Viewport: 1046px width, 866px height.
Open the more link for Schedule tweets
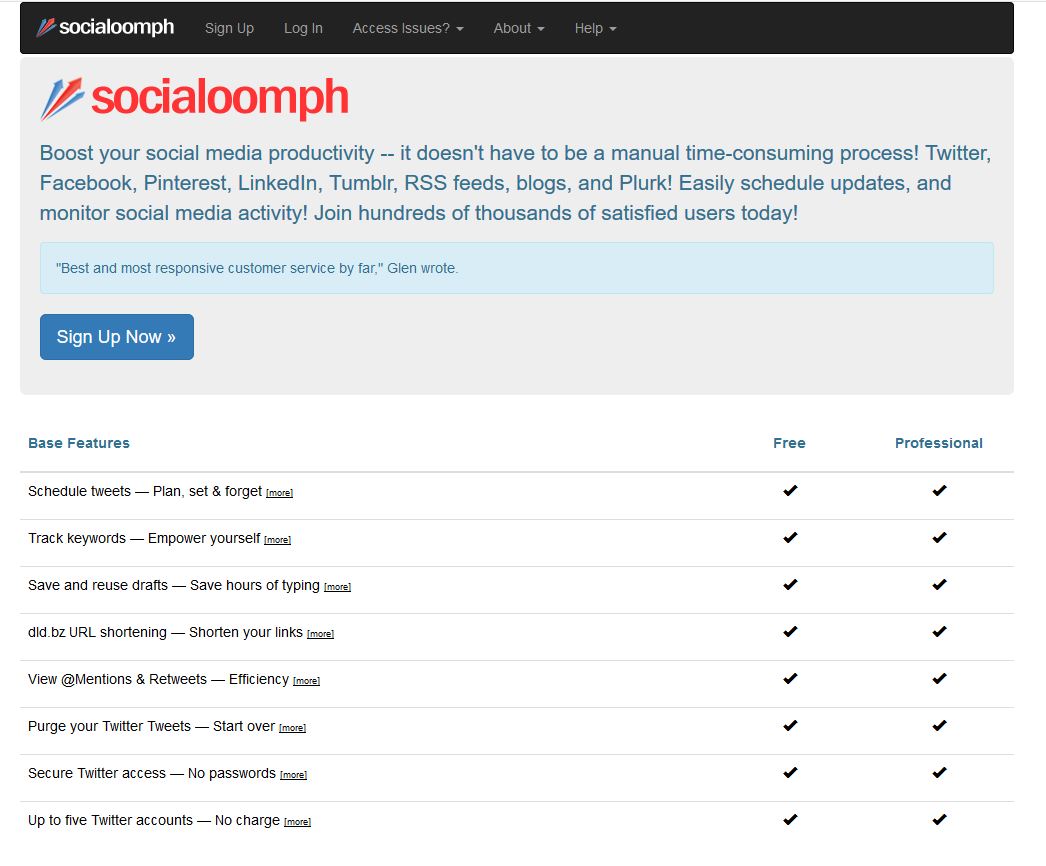tap(279, 493)
